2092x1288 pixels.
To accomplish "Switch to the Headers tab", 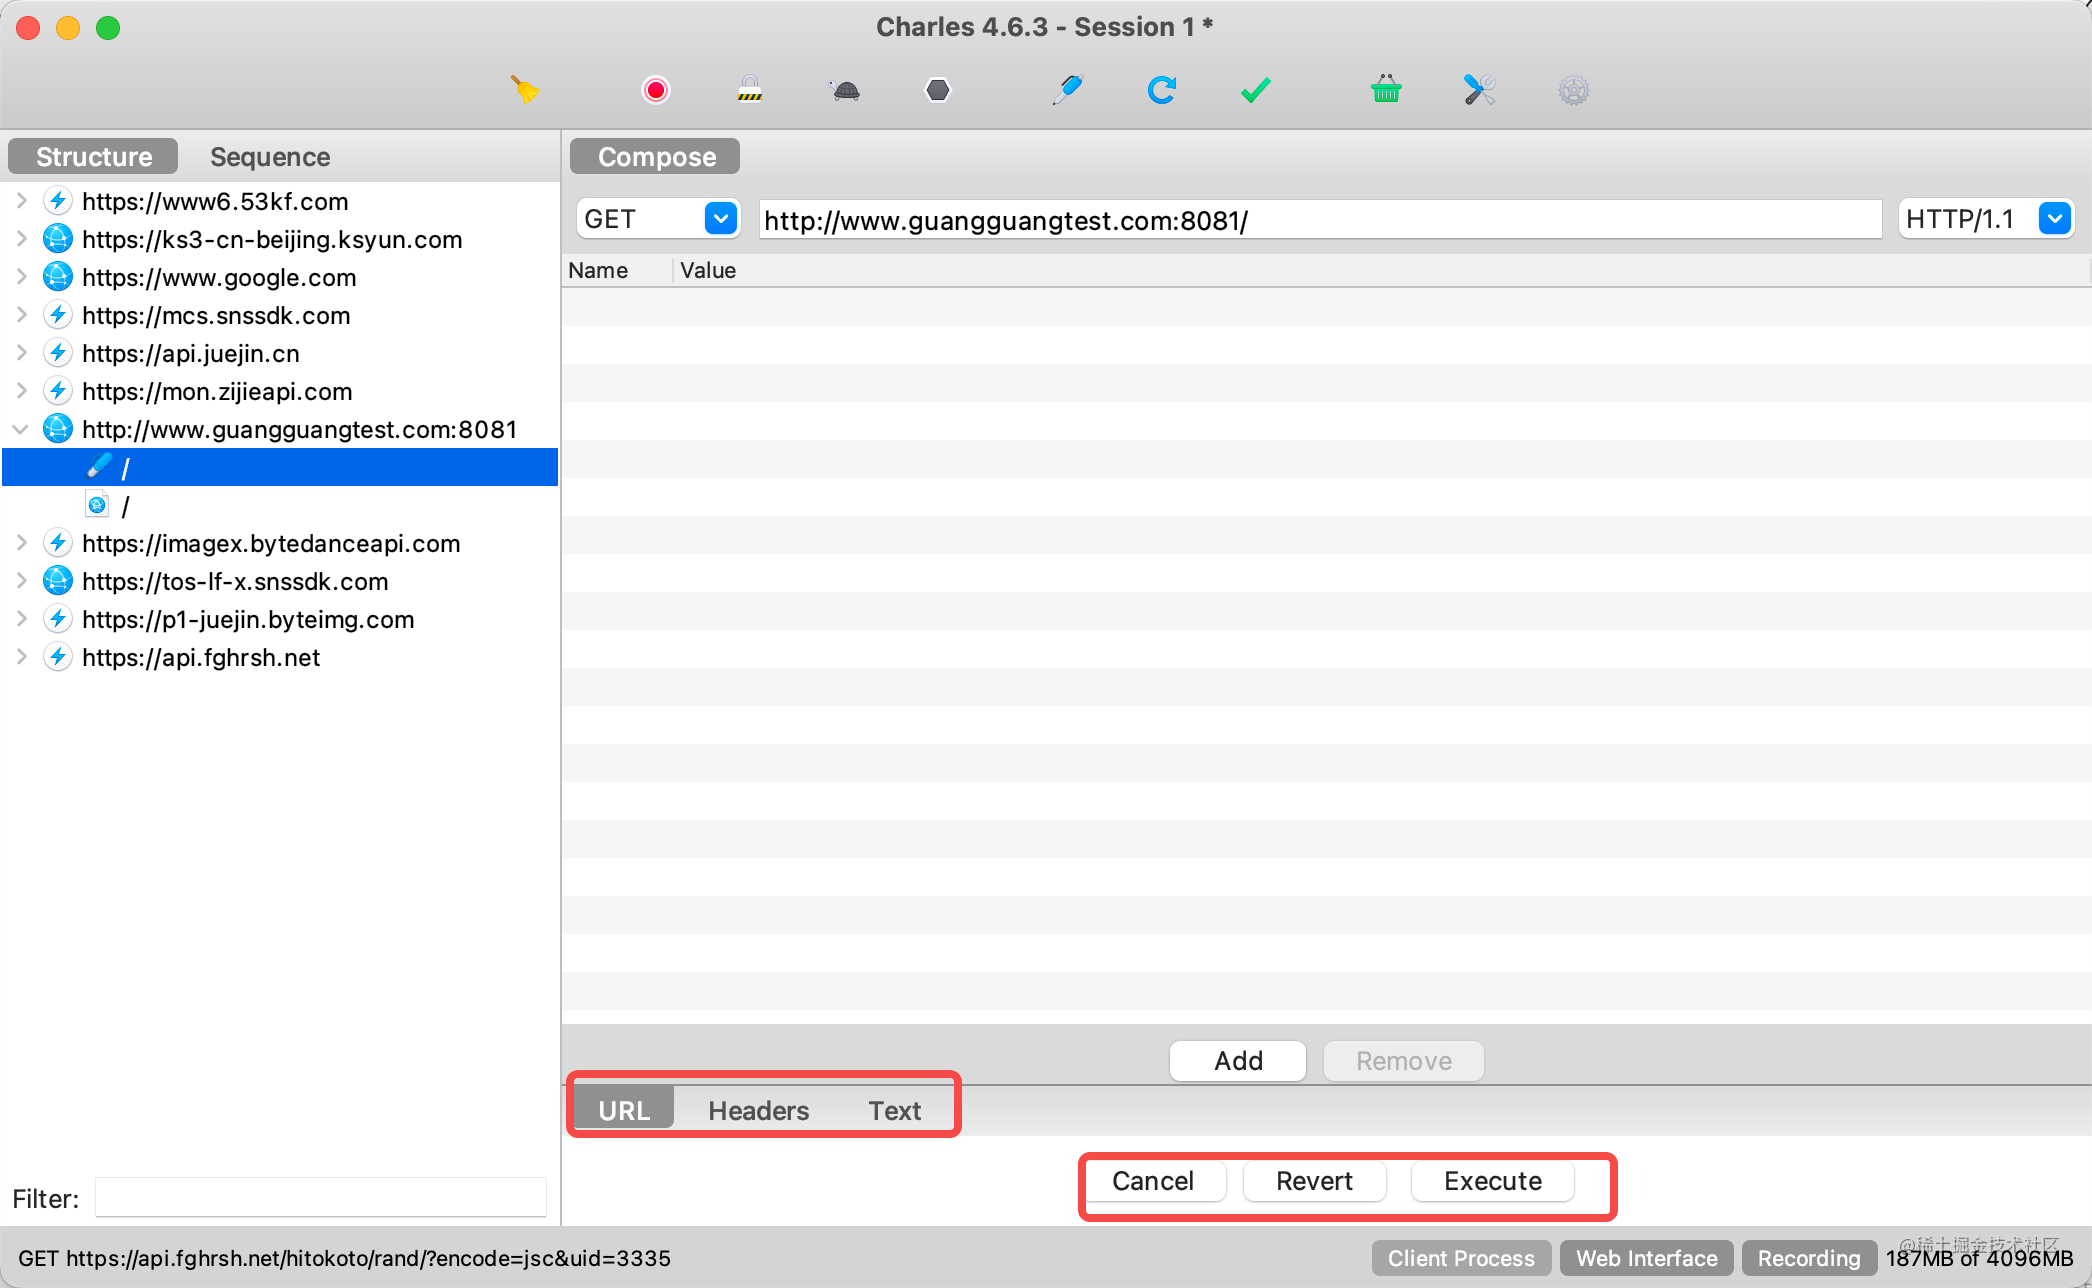I will point(758,1110).
